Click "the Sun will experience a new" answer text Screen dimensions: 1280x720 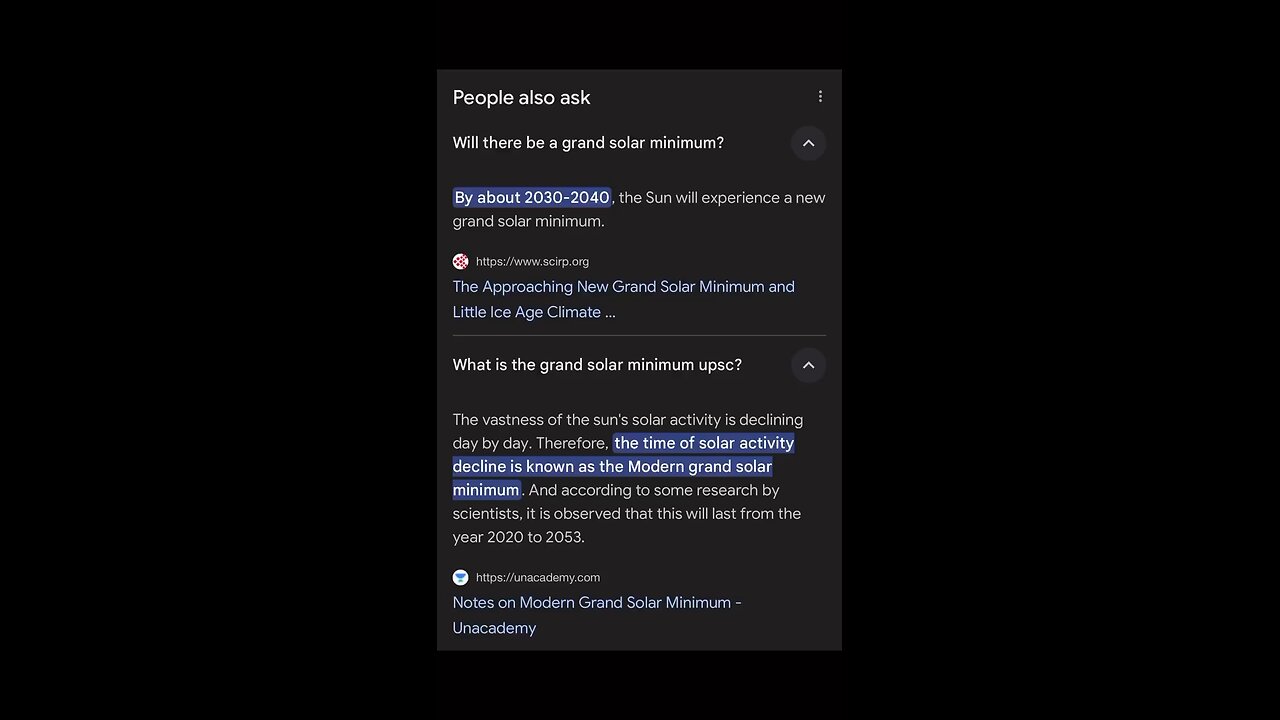coord(722,197)
